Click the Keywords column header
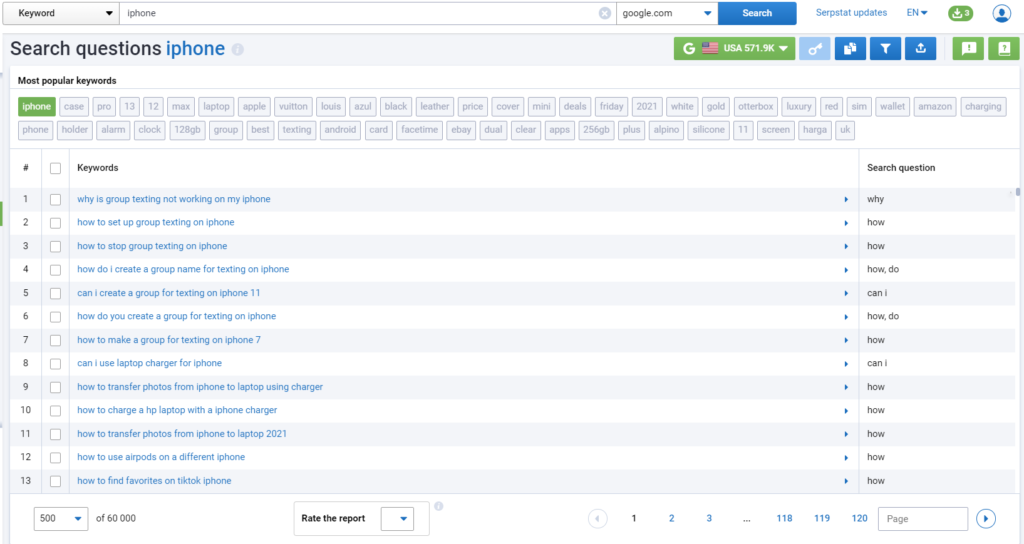The height and width of the screenshot is (544, 1024). point(98,168)
